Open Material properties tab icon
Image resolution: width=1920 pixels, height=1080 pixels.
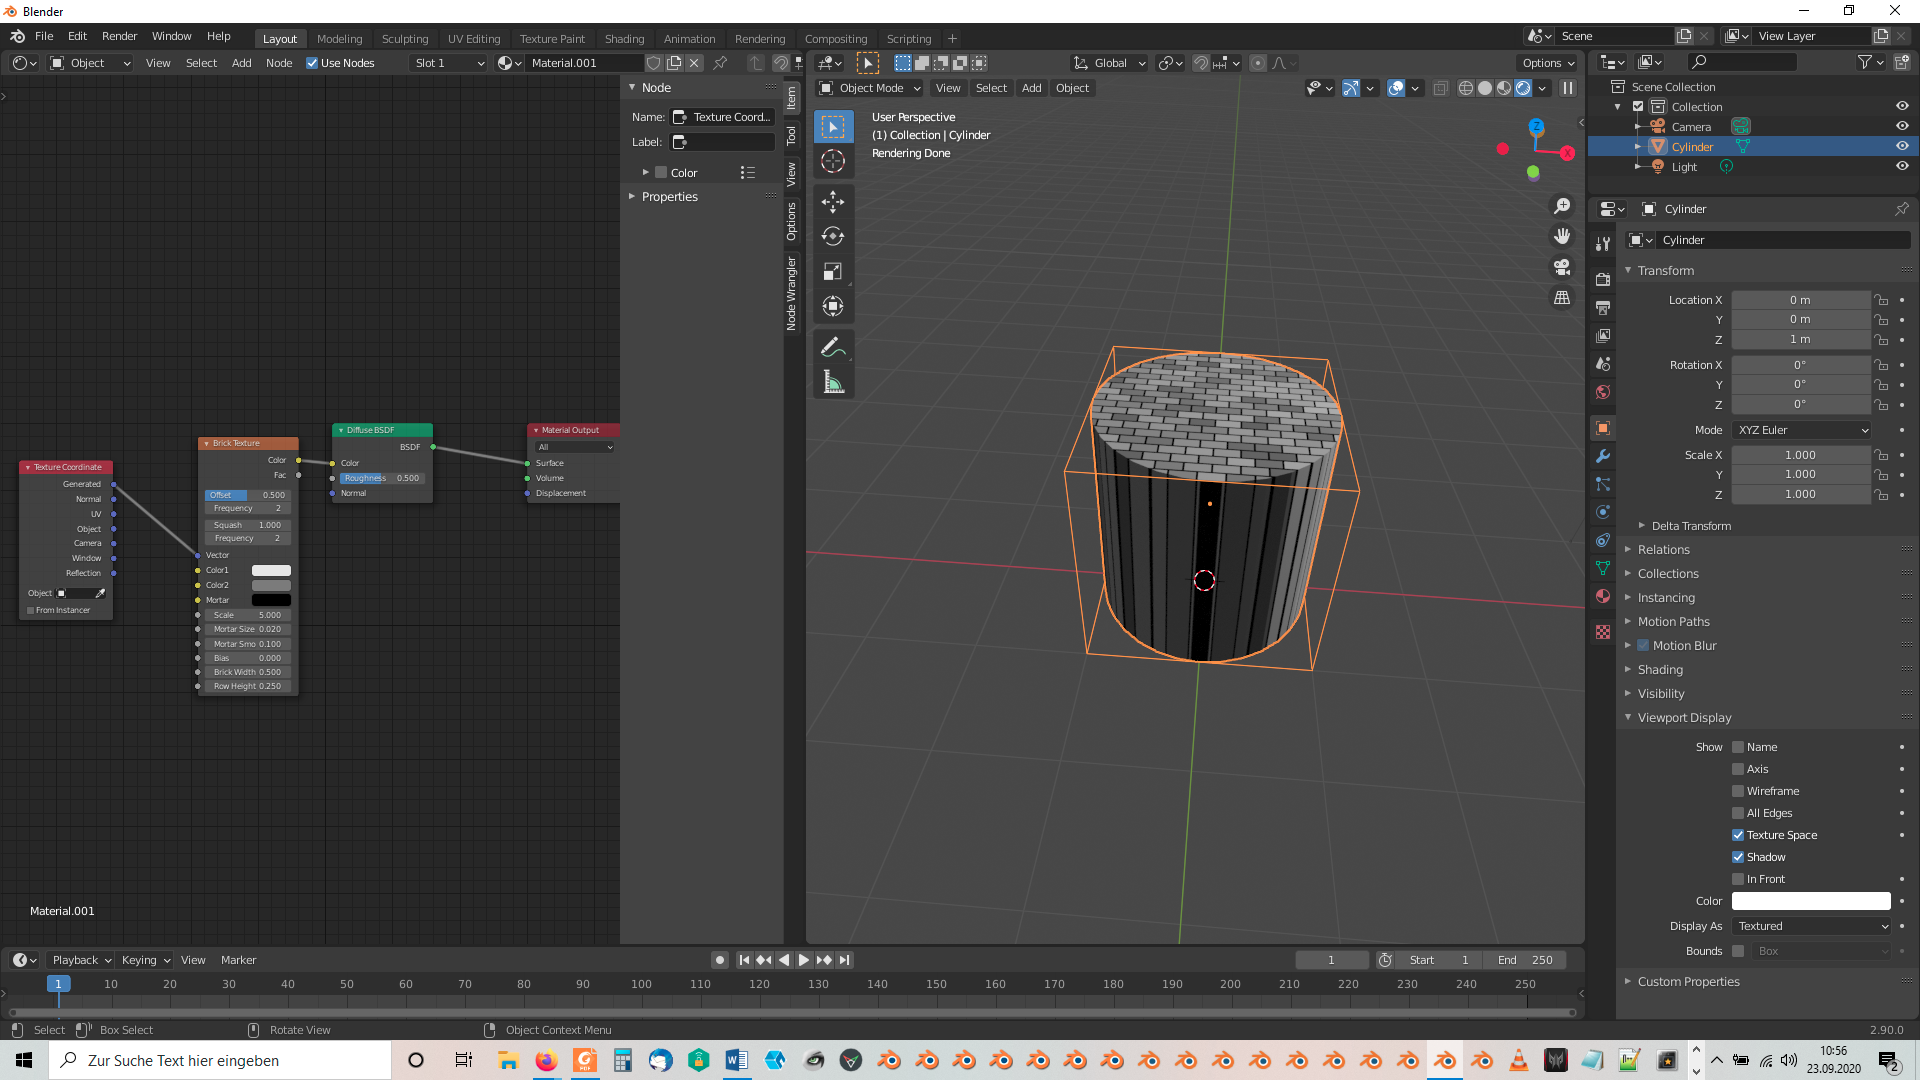1603,596
